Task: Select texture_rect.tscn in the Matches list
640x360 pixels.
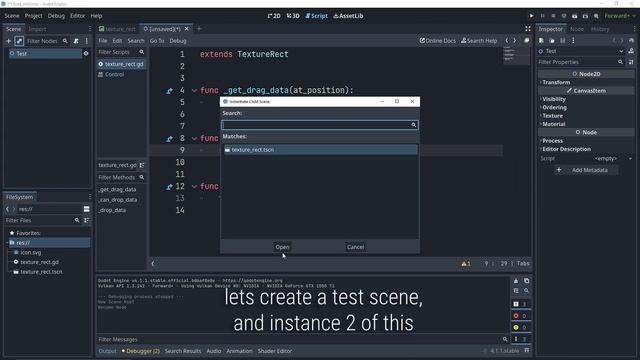Action: (x=320, y=150)
